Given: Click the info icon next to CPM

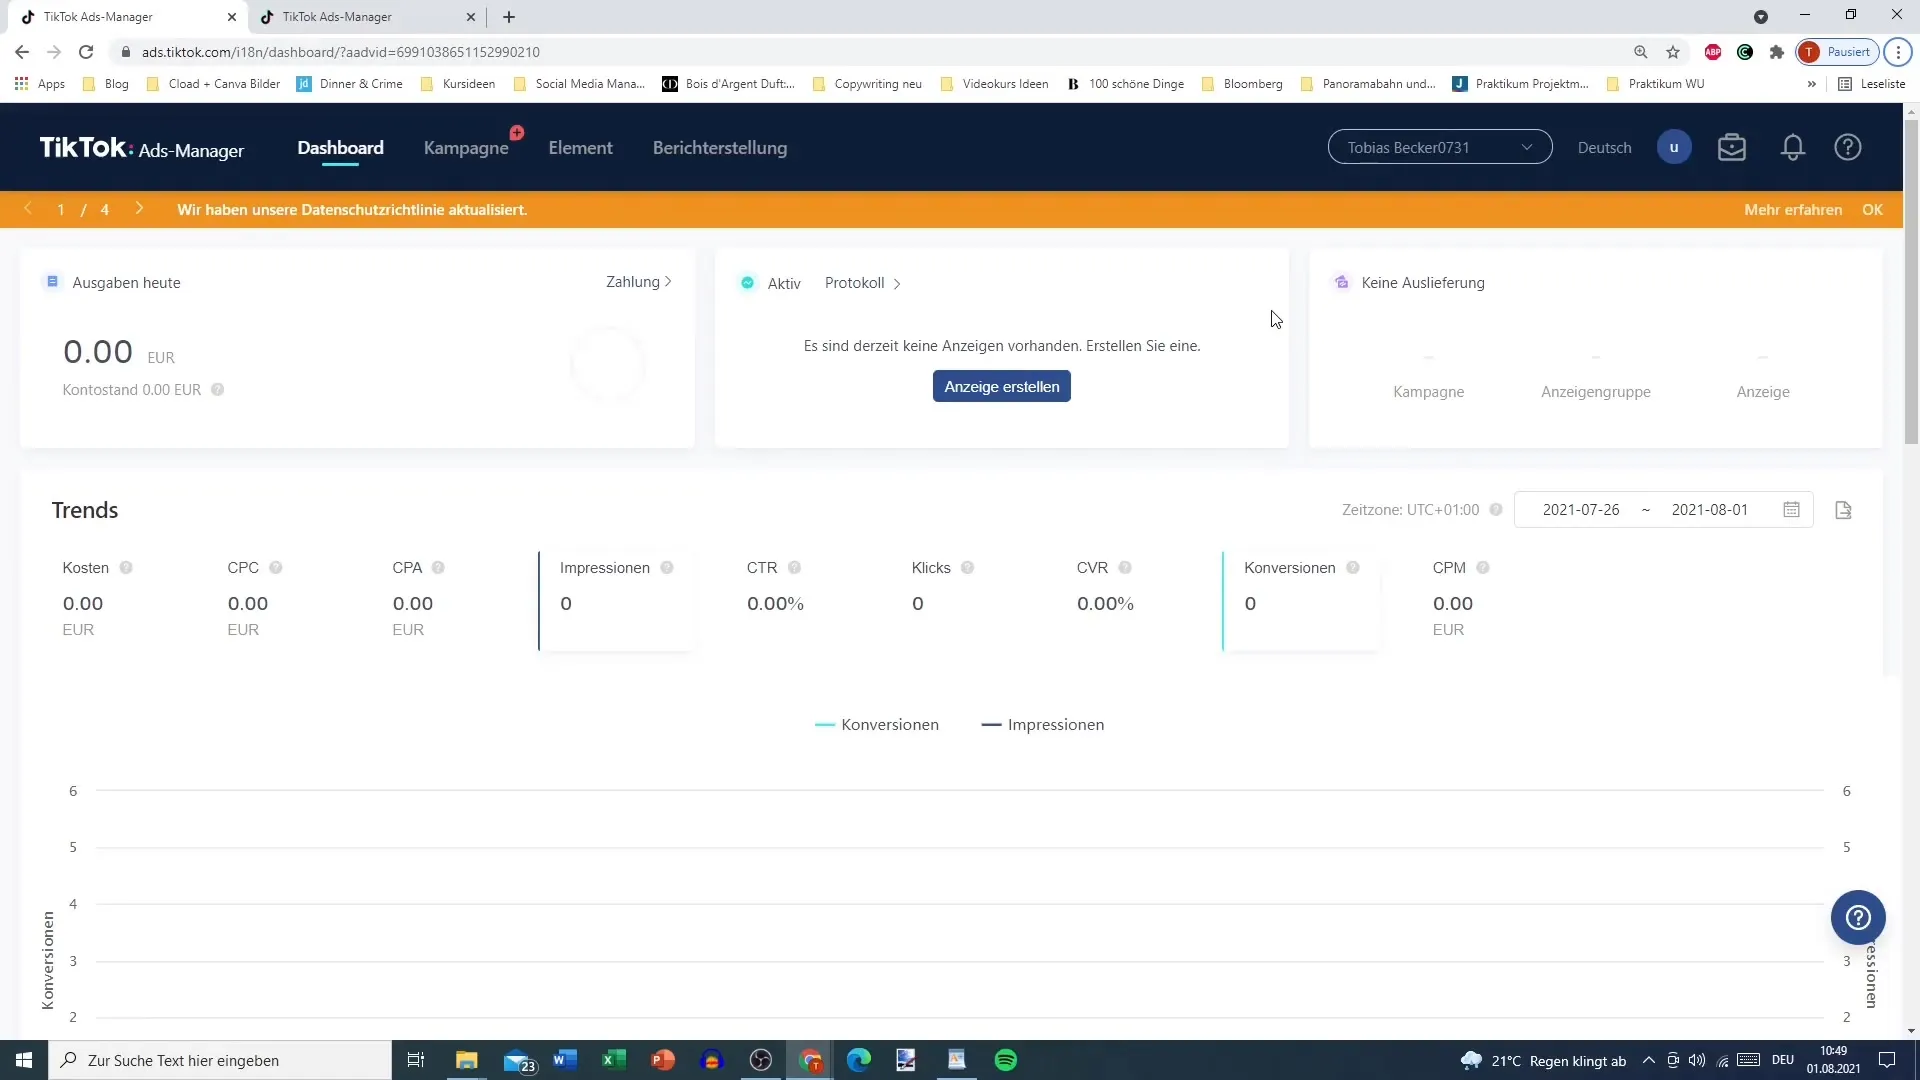Looking at the screenshot, I should (x=1483, y=568).
